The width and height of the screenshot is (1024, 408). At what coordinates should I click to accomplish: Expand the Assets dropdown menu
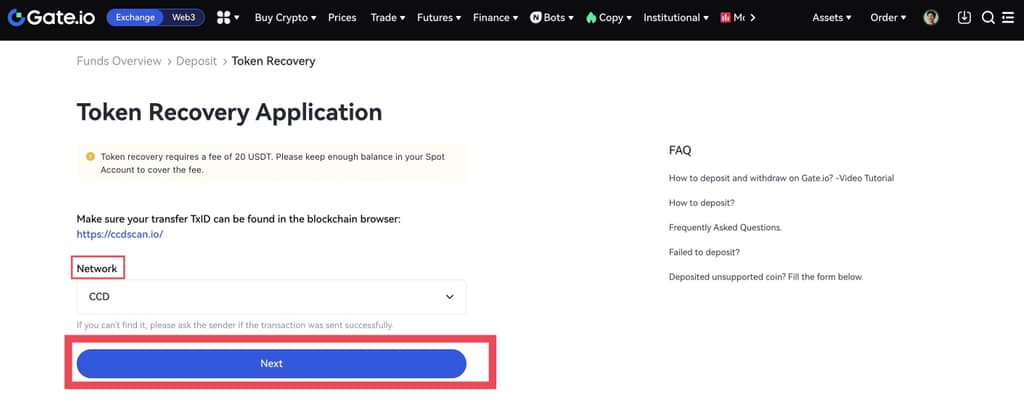832,18
